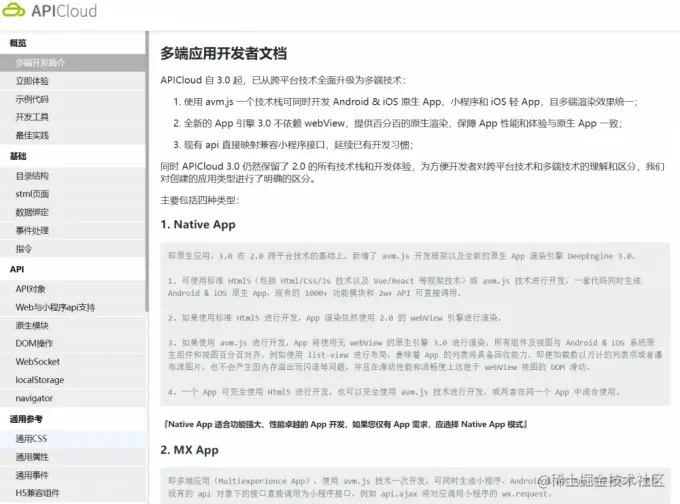This screenshot has height=504, width=680.
Task: Click the APICloud brand name text
Action: 64,11
